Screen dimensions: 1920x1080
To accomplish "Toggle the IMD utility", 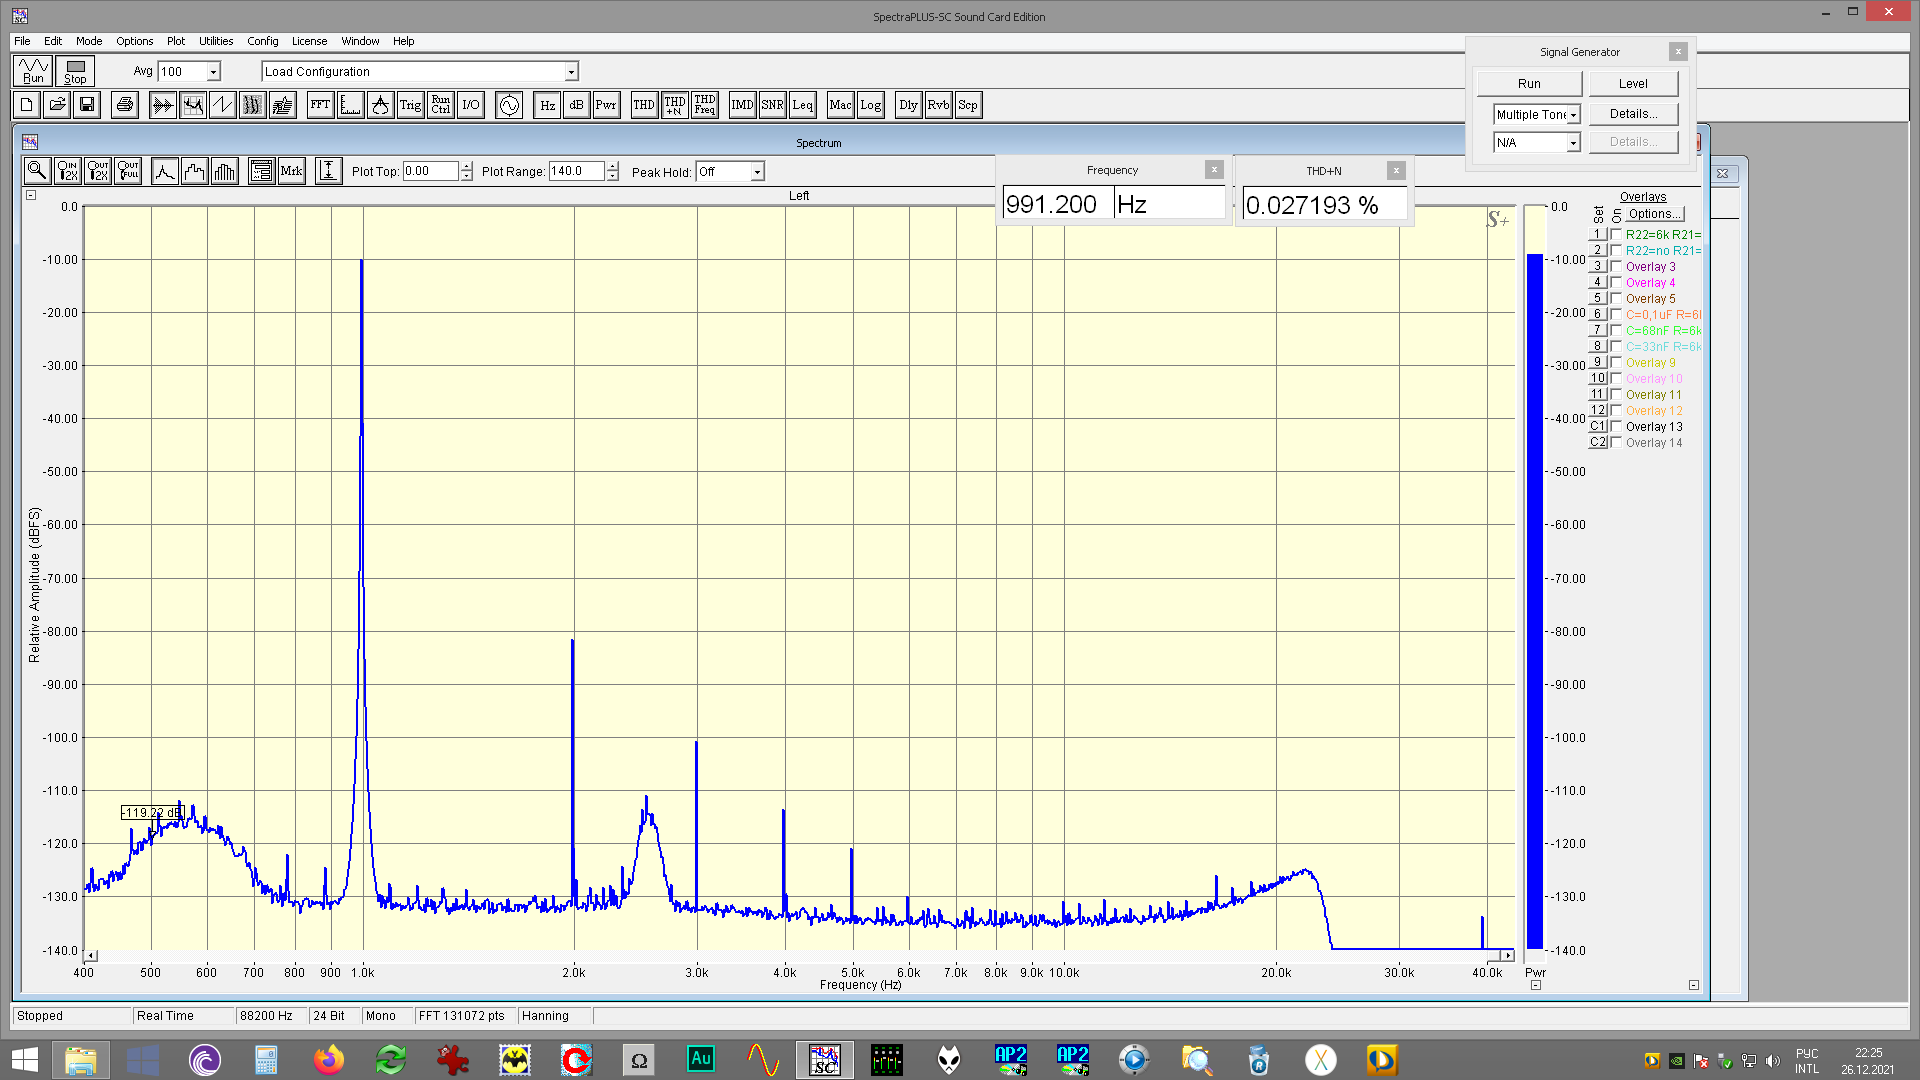I will pyautogui.click(x=742, y=105).
